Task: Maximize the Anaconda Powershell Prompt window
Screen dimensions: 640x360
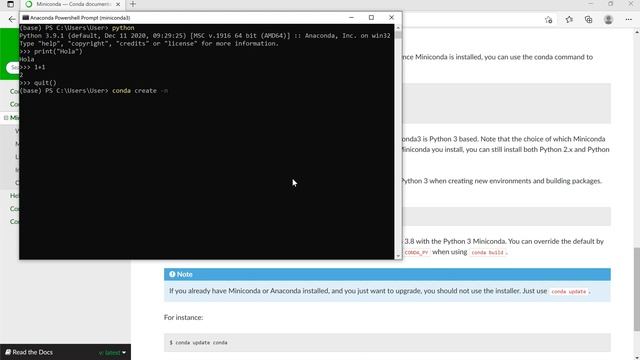Action: pos(371,18)
